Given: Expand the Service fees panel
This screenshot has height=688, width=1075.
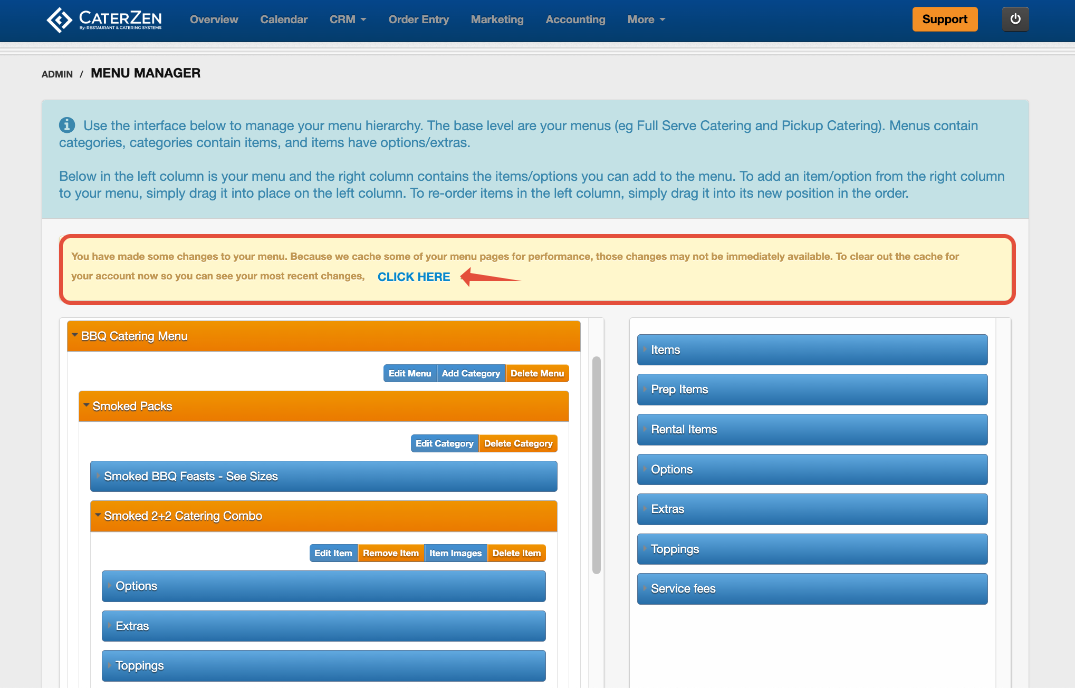Looking at the screenshot, I should (812, 589).
